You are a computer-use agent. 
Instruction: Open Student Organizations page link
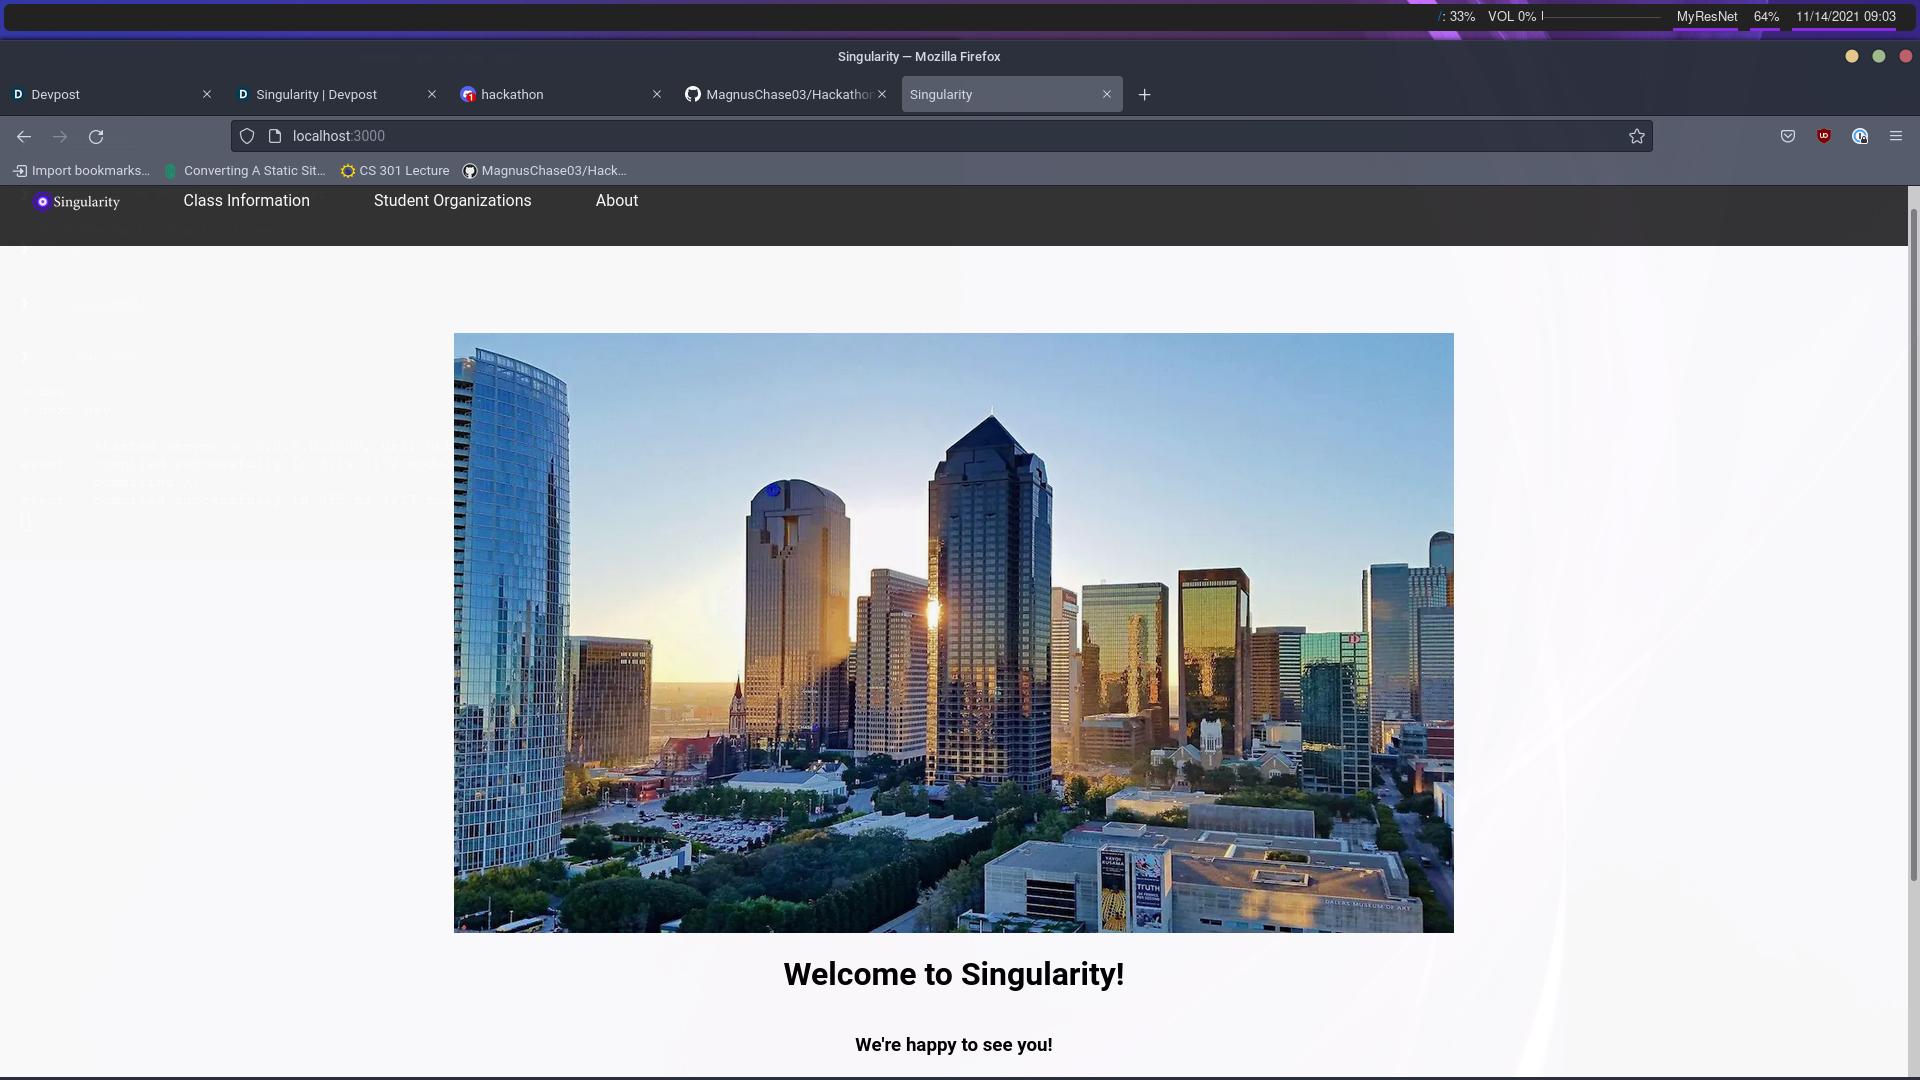click(452, 201)
